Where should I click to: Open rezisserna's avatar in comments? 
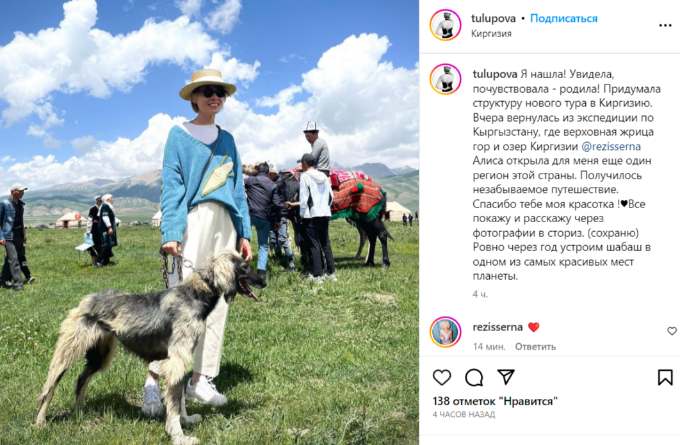click(445, 332)
